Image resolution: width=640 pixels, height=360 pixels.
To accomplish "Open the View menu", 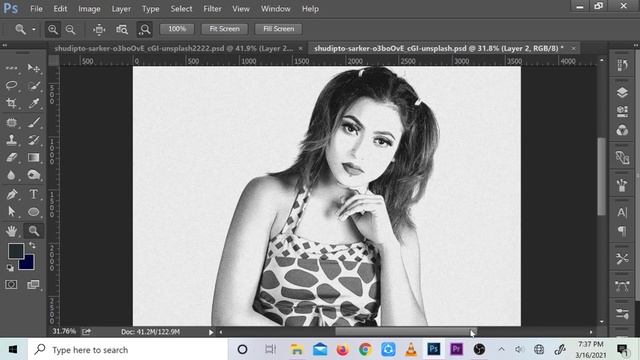I will [241, 9].
